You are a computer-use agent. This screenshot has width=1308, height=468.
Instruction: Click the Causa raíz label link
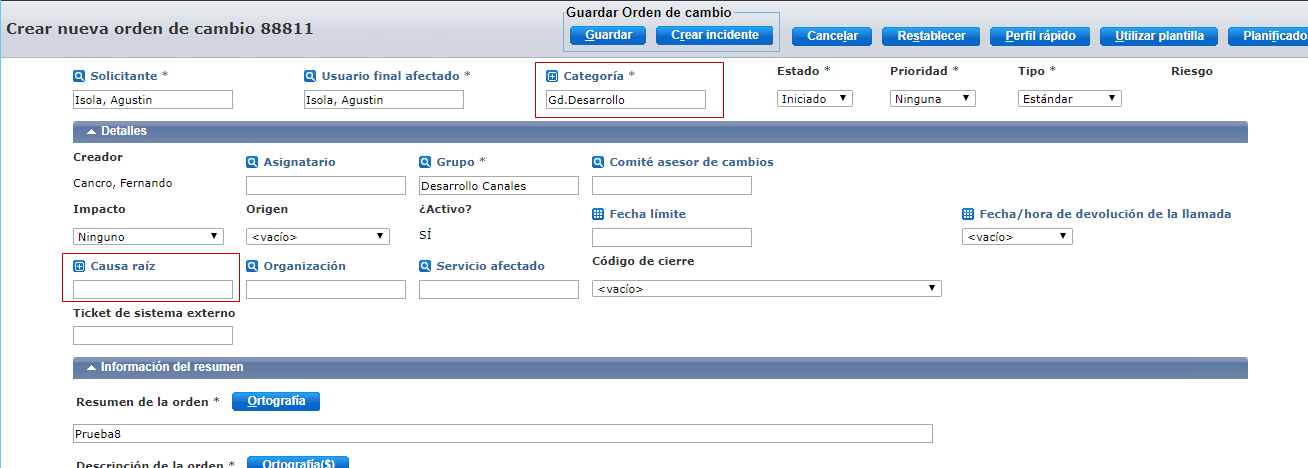[x=123, y=266]
